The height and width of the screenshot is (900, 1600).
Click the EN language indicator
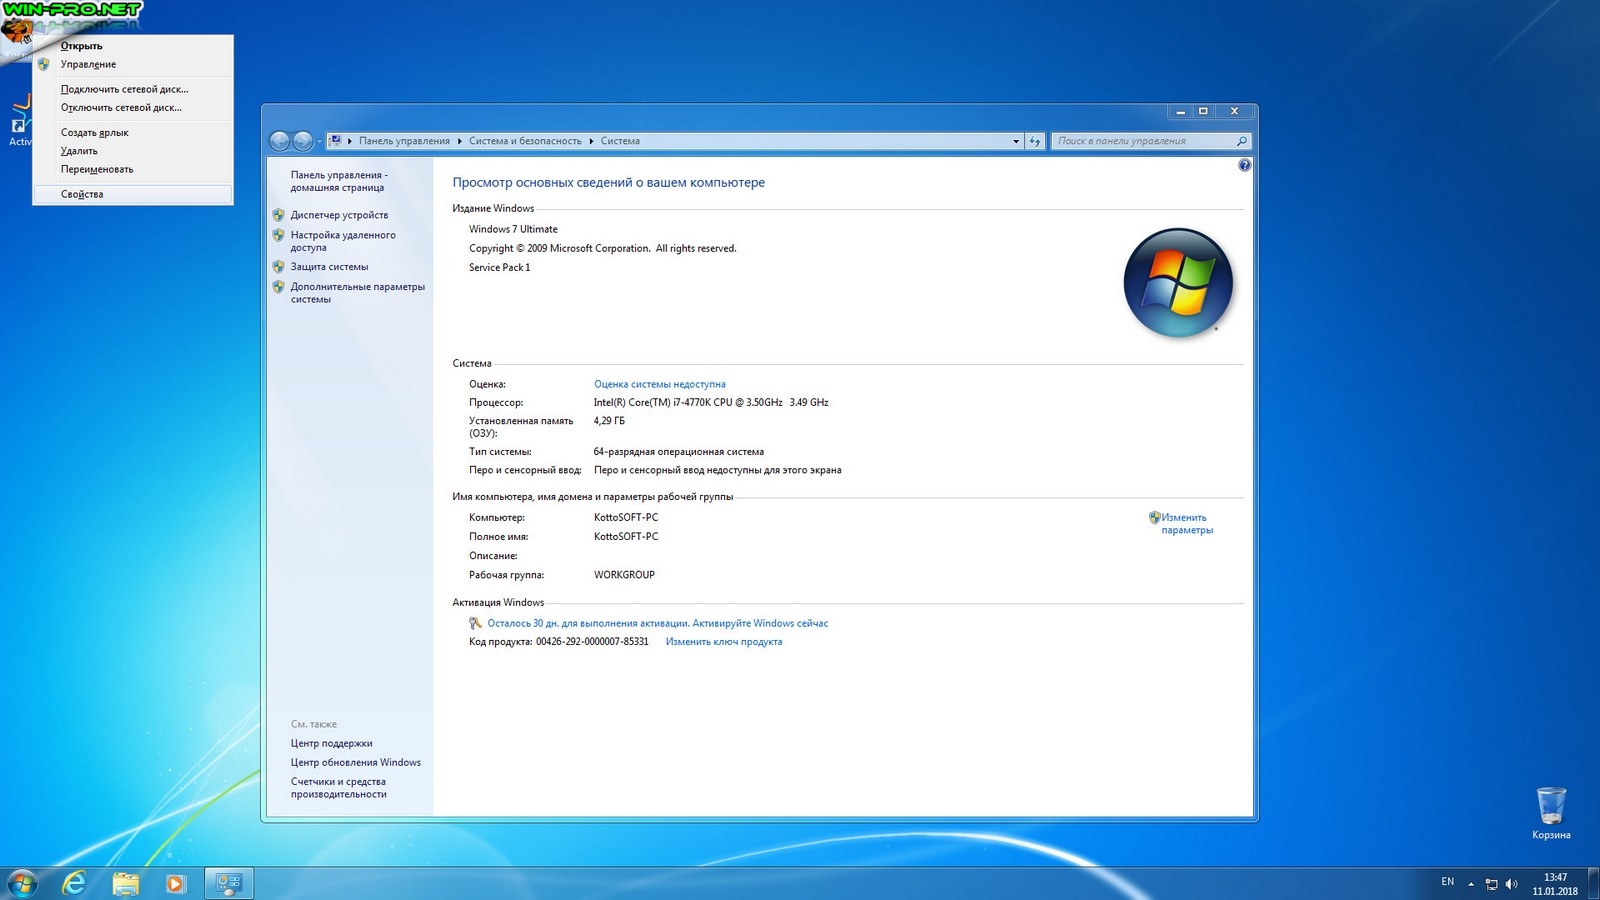coord(1447,882)
